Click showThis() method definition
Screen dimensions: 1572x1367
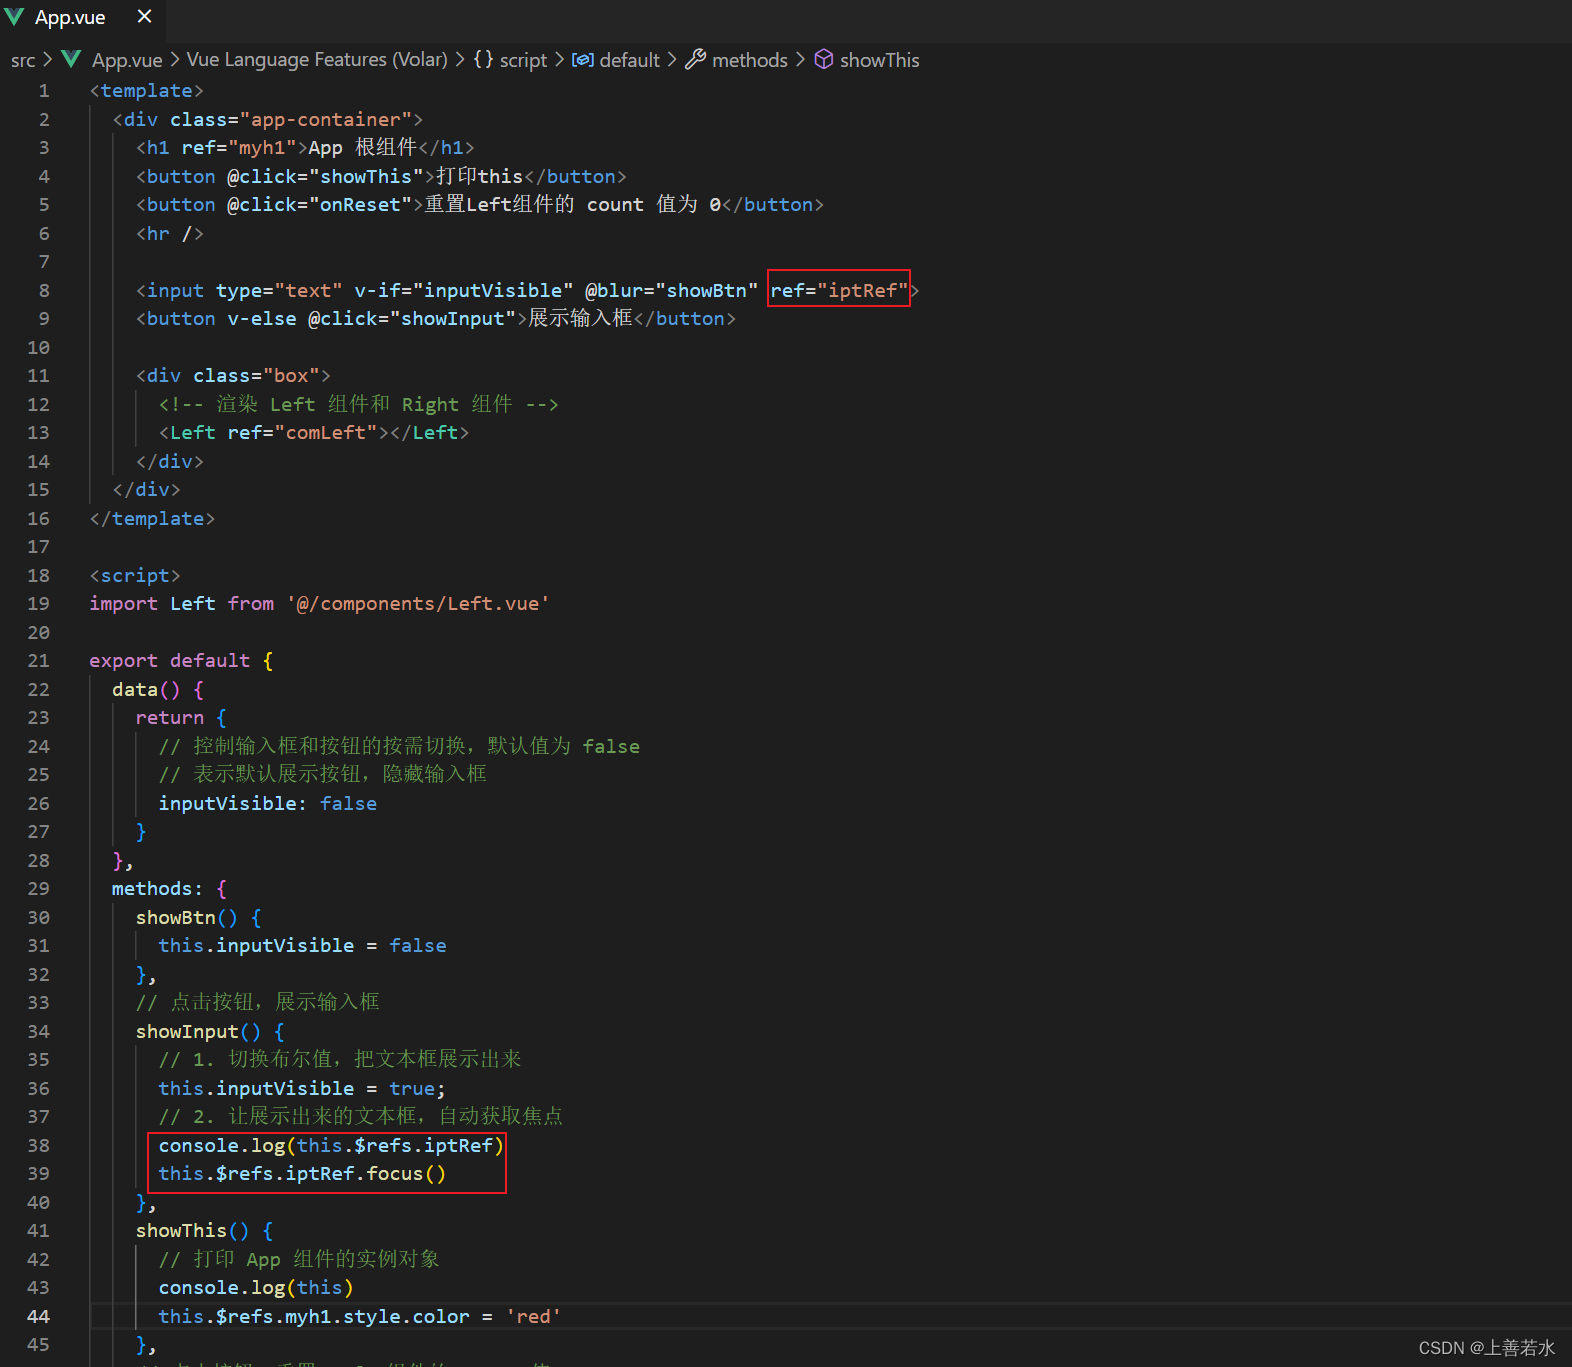pos(193,1231)
